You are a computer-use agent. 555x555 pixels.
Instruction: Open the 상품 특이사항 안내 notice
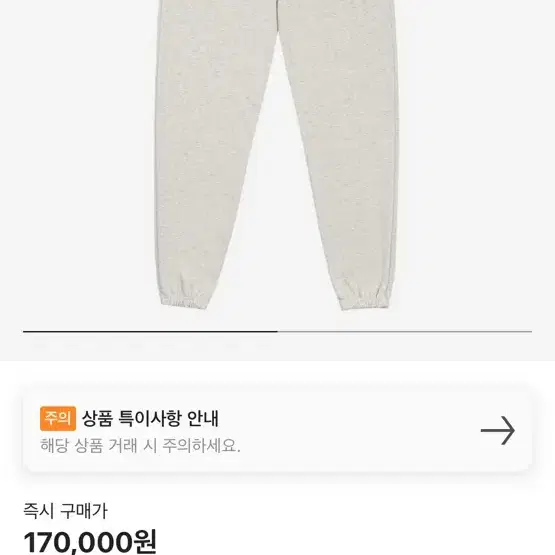pos(150,418)
